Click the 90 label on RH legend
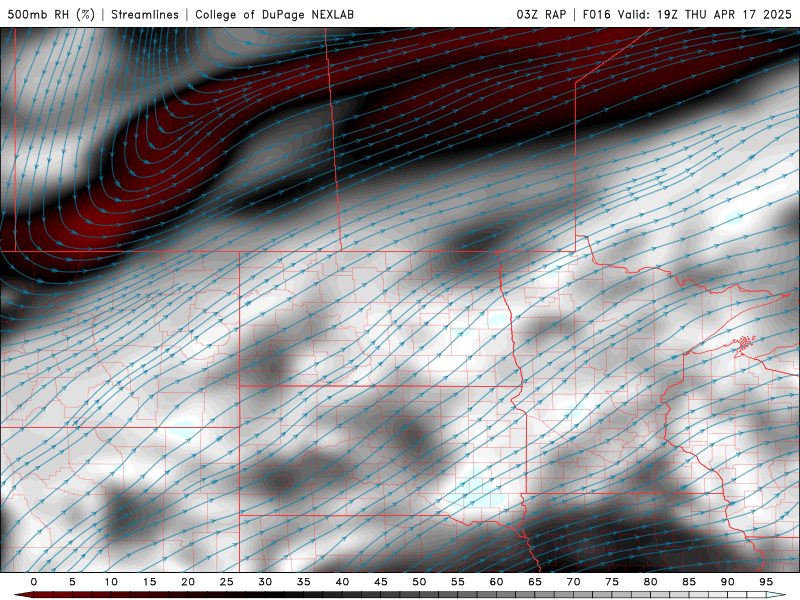The width and height of the screenshot is (800, 600). pos(727,582)
